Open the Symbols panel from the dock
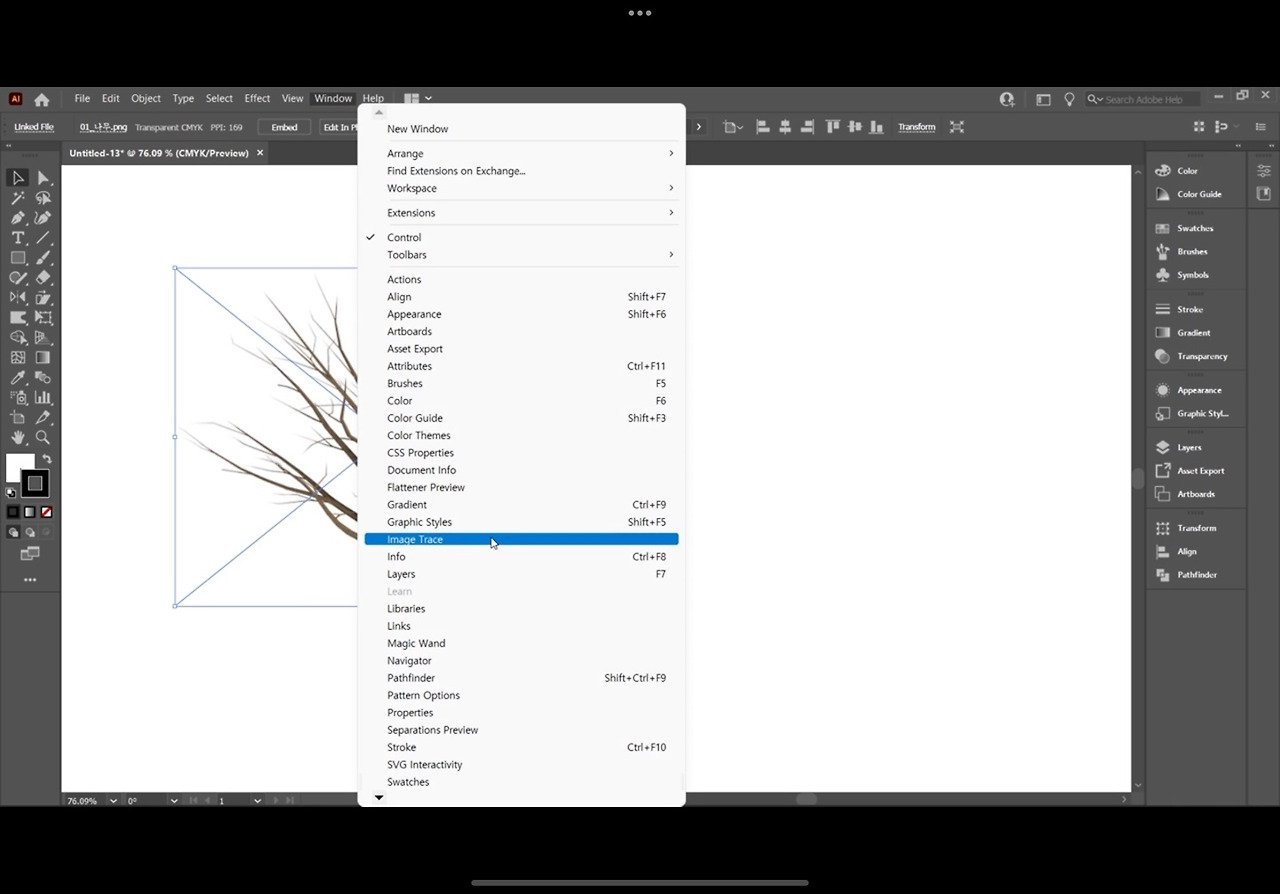The image size is (1280, 894). (x=1193, y=275)
